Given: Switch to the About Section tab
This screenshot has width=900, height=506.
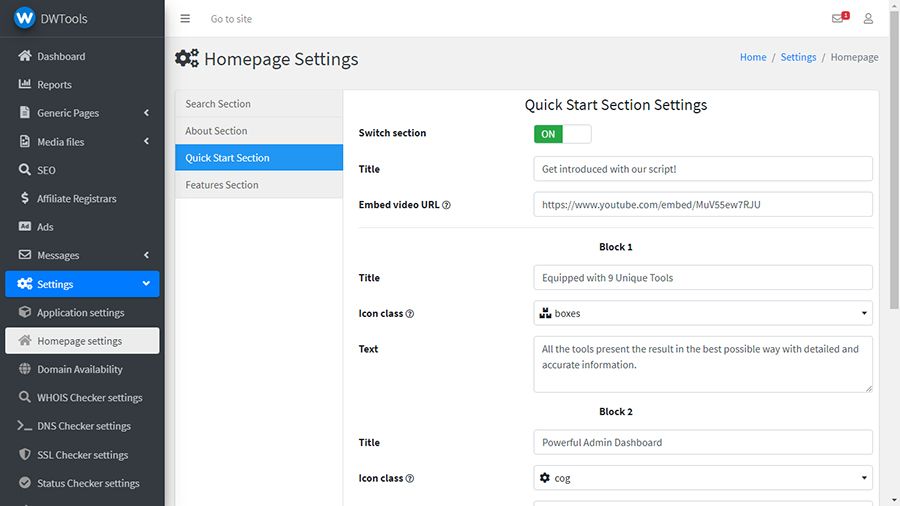Looking at the screenshot, I should [x=216, y=131].
